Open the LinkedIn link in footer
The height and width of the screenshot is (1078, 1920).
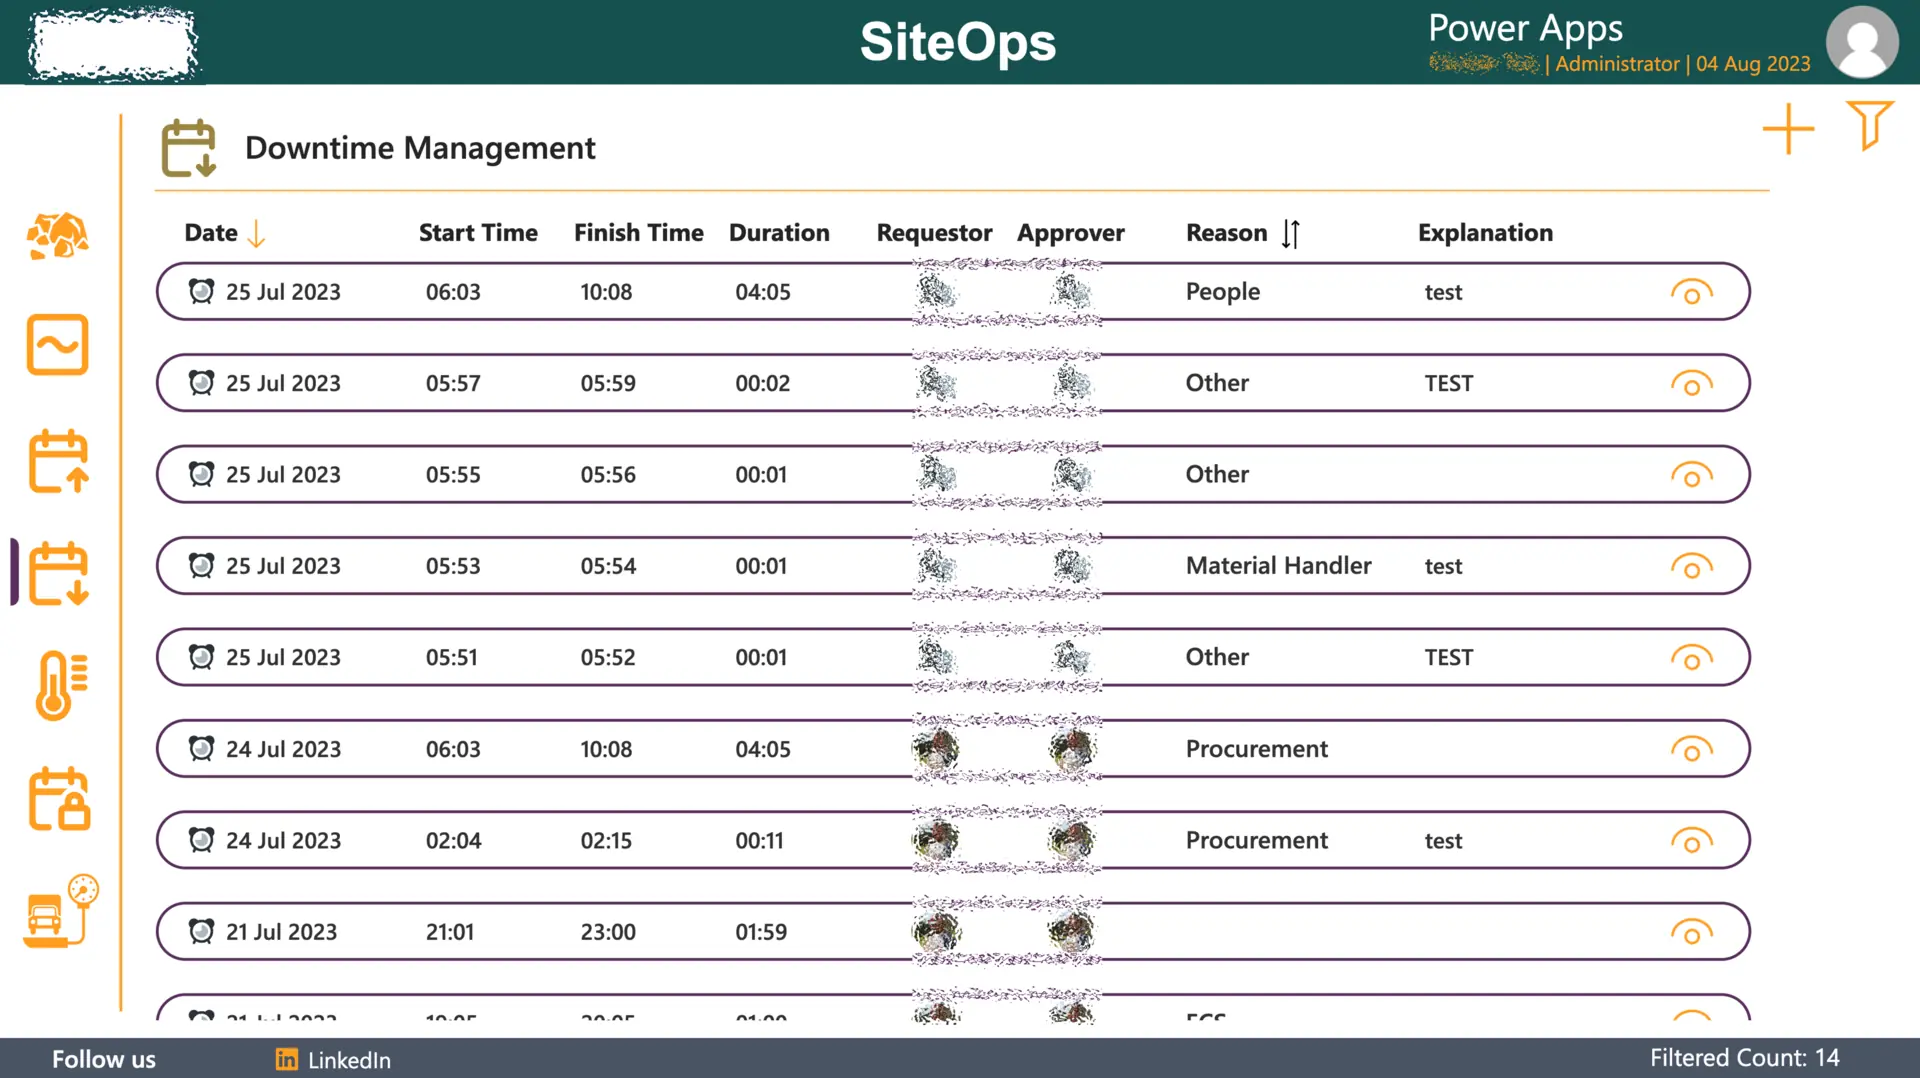pyautogui.click(x=334, y=1060)
